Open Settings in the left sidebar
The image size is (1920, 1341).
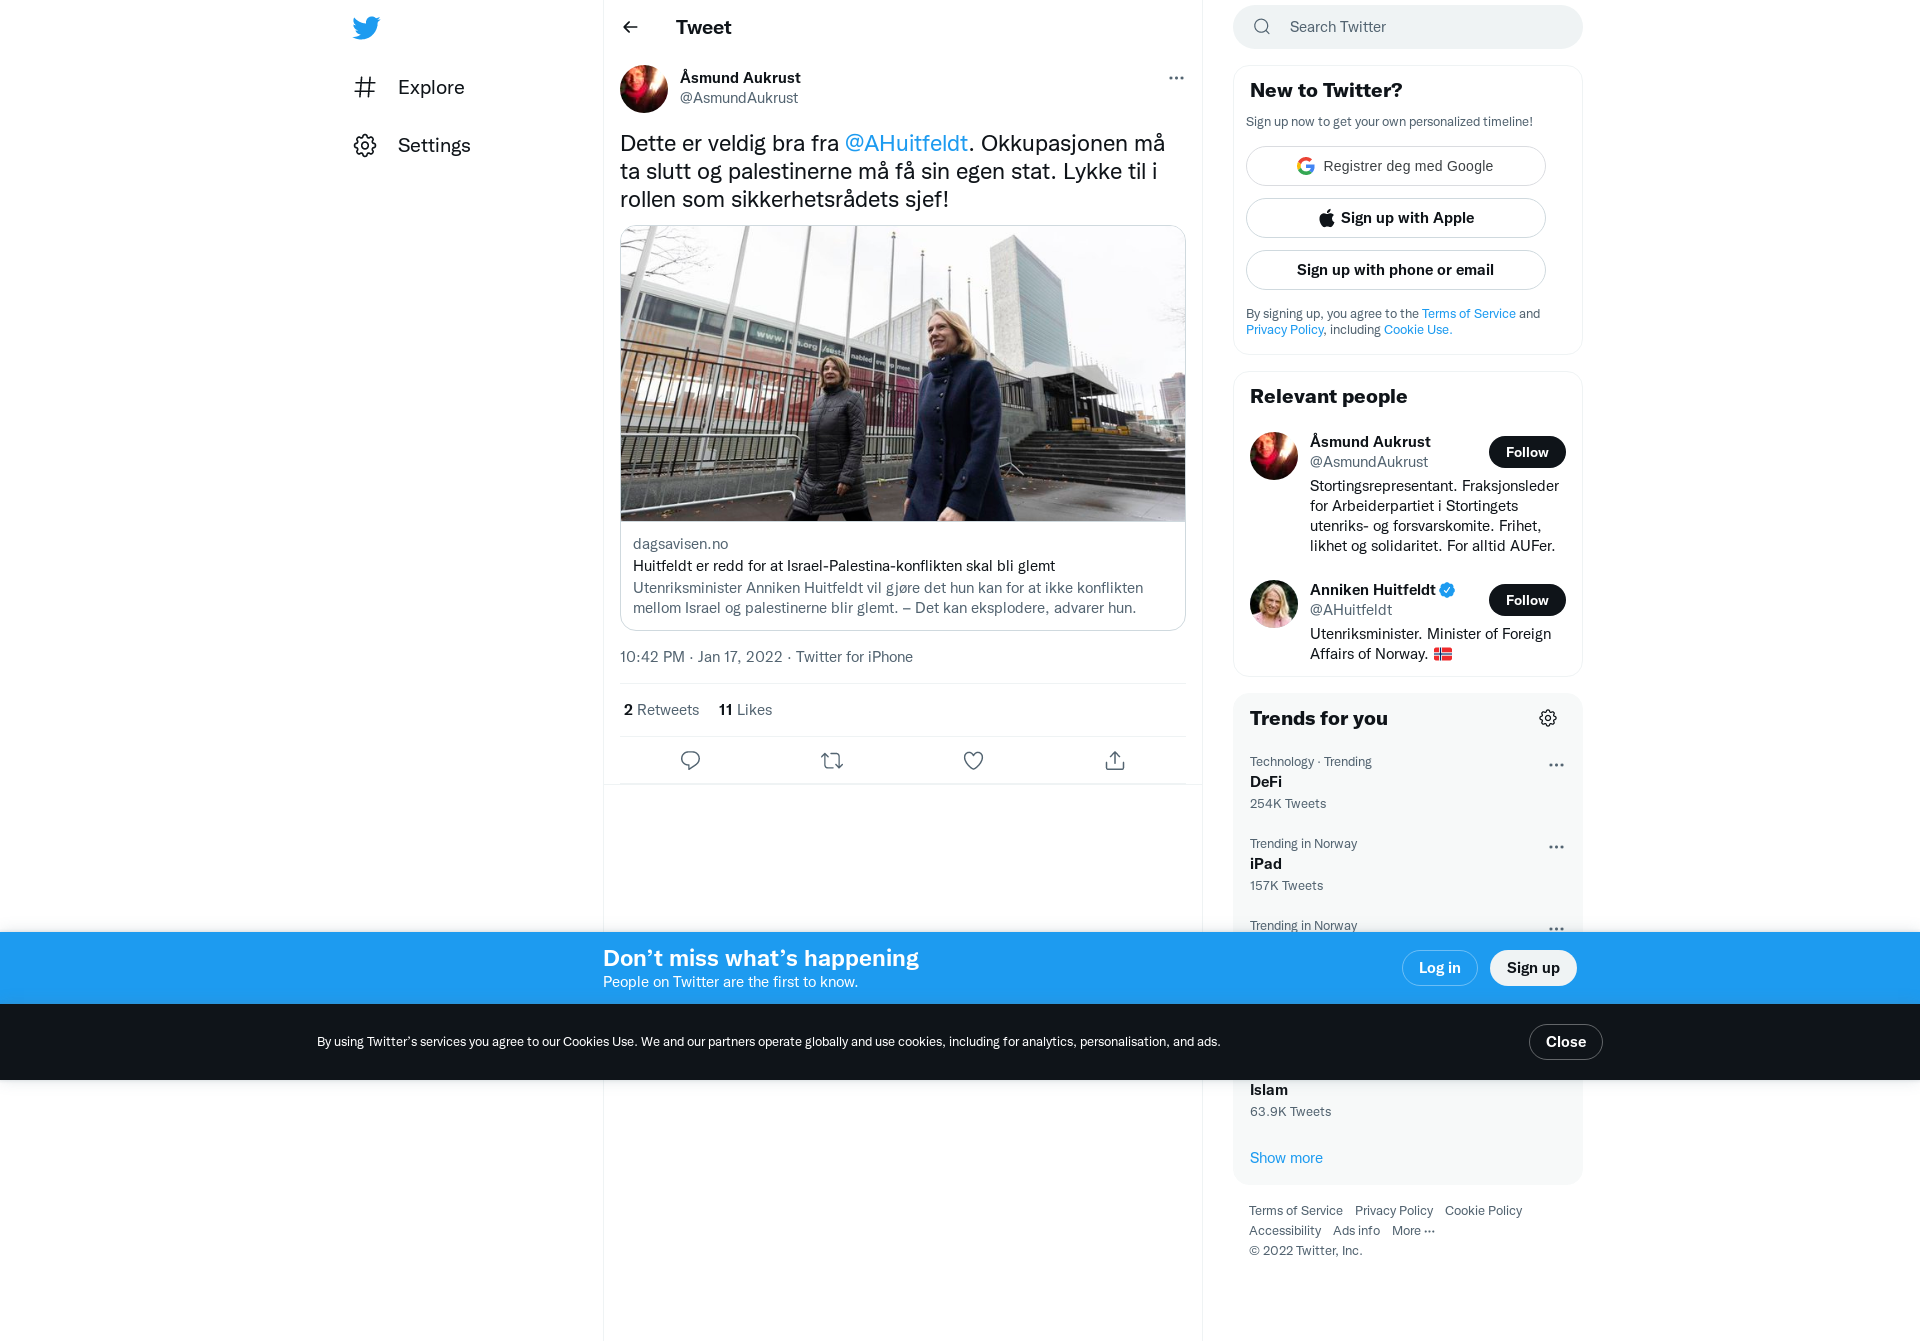point(412,145)
